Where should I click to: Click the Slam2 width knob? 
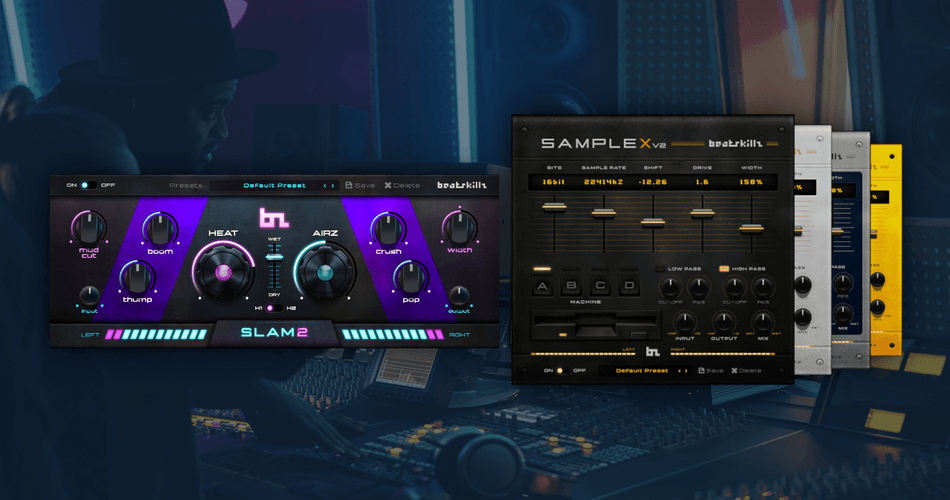[x=459, y=225]
